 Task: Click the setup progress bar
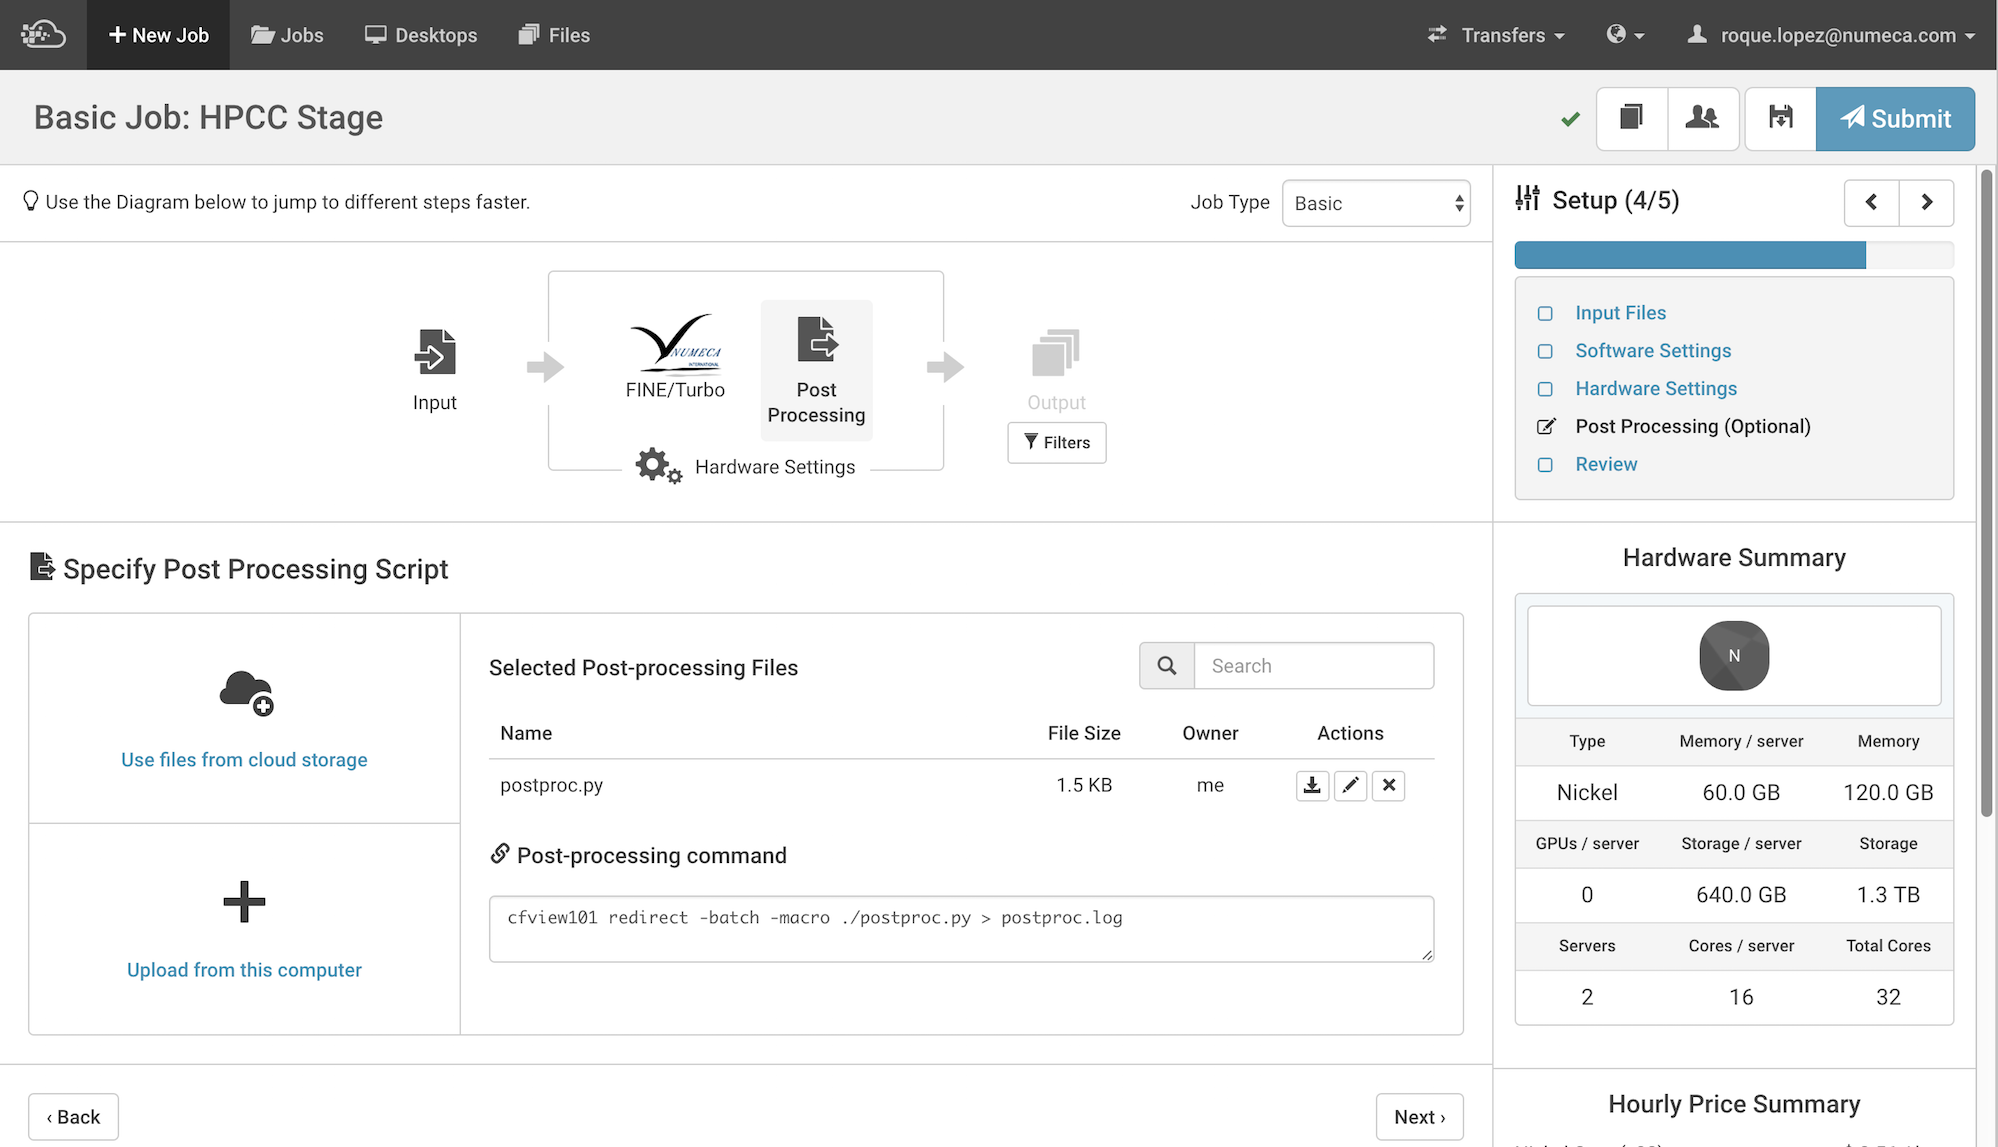point(1733,255)
